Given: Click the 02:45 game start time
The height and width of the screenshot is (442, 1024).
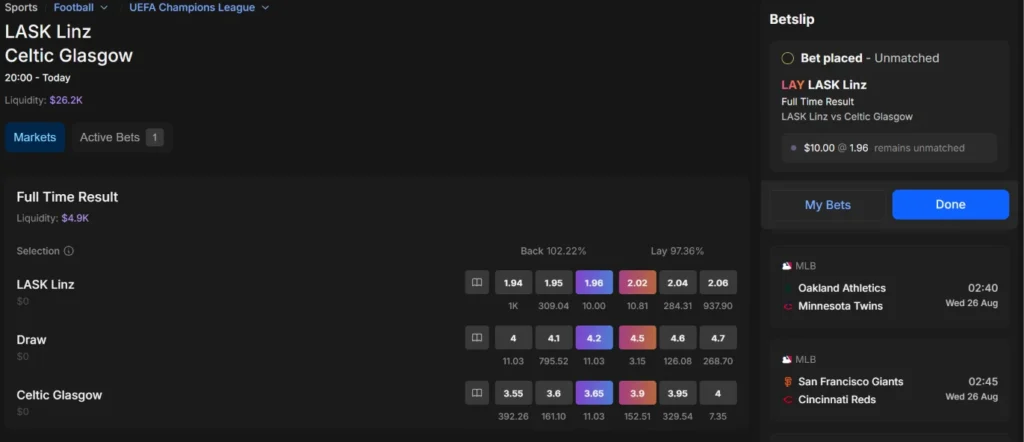Looking at the screenshot, I should click(x=983, y=381).
